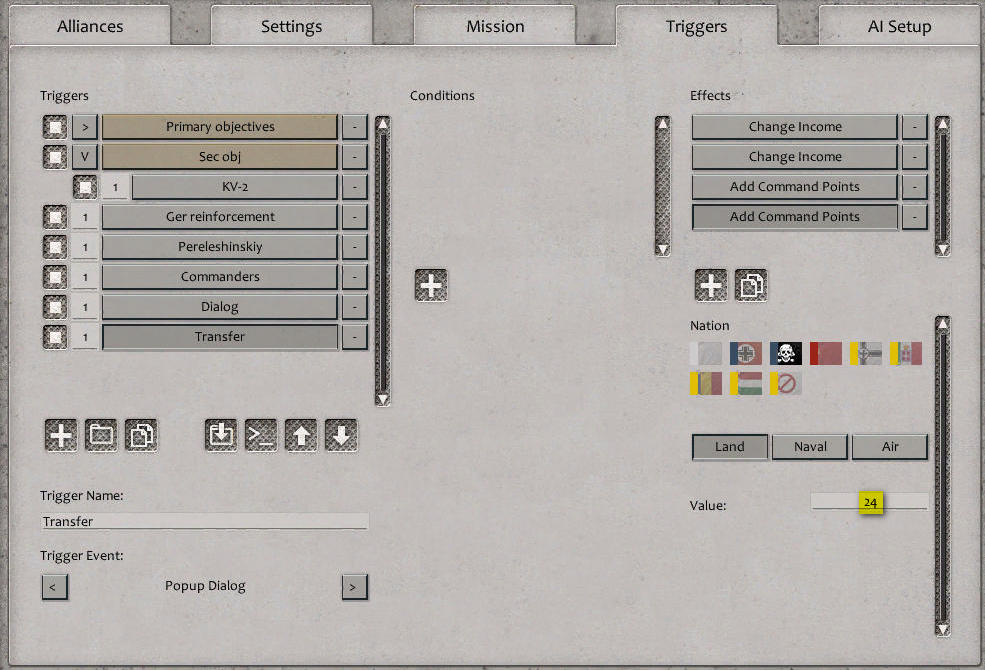985x670 pixels.
Task: Select the Air button
Action: 890,447
